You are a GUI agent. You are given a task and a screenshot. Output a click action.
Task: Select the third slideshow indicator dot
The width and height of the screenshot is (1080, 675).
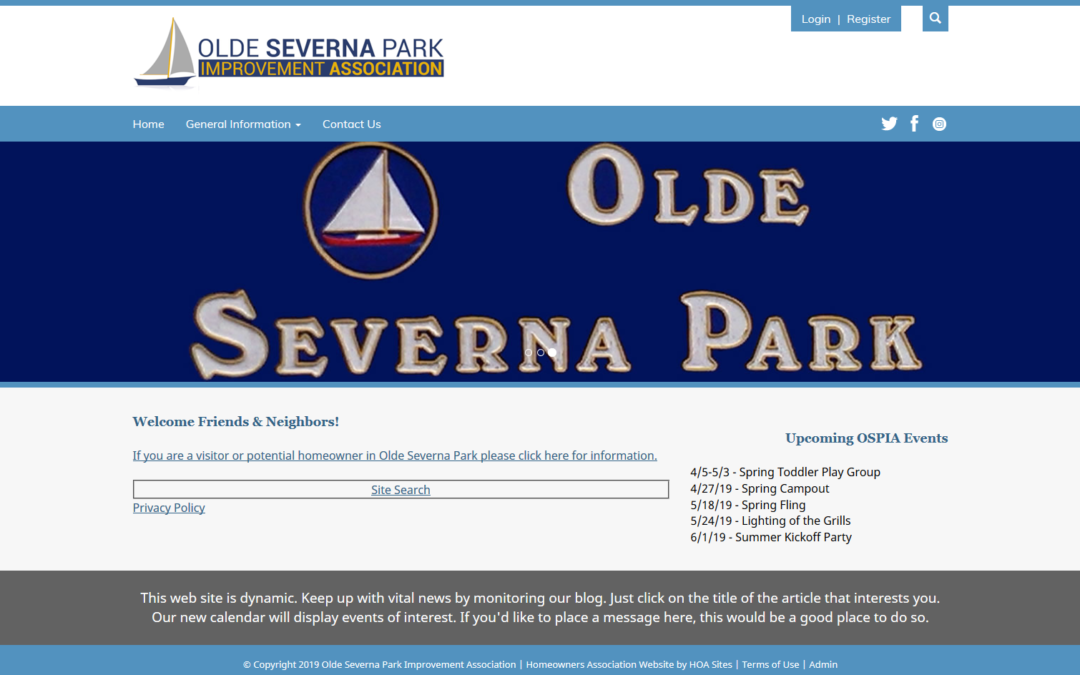click(x=552, y=353)
